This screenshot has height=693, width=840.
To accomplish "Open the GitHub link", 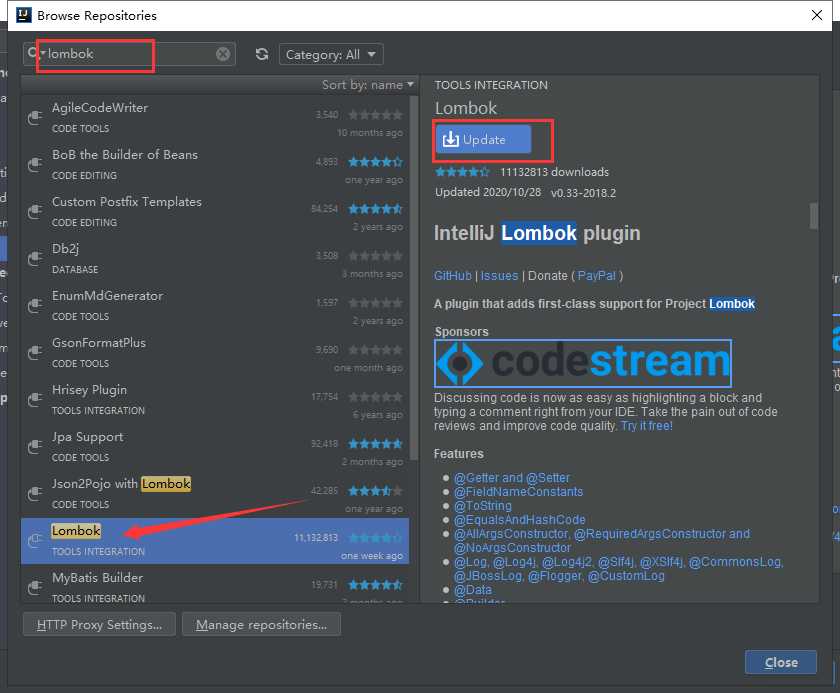I will [x=453, y=276].
